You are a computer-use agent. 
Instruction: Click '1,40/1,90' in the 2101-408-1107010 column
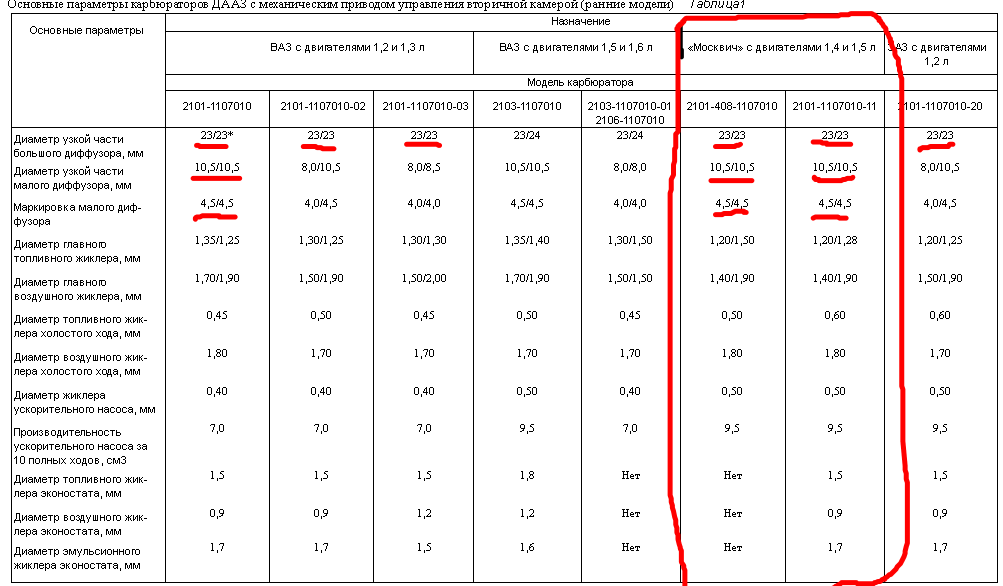click(732, 278)
